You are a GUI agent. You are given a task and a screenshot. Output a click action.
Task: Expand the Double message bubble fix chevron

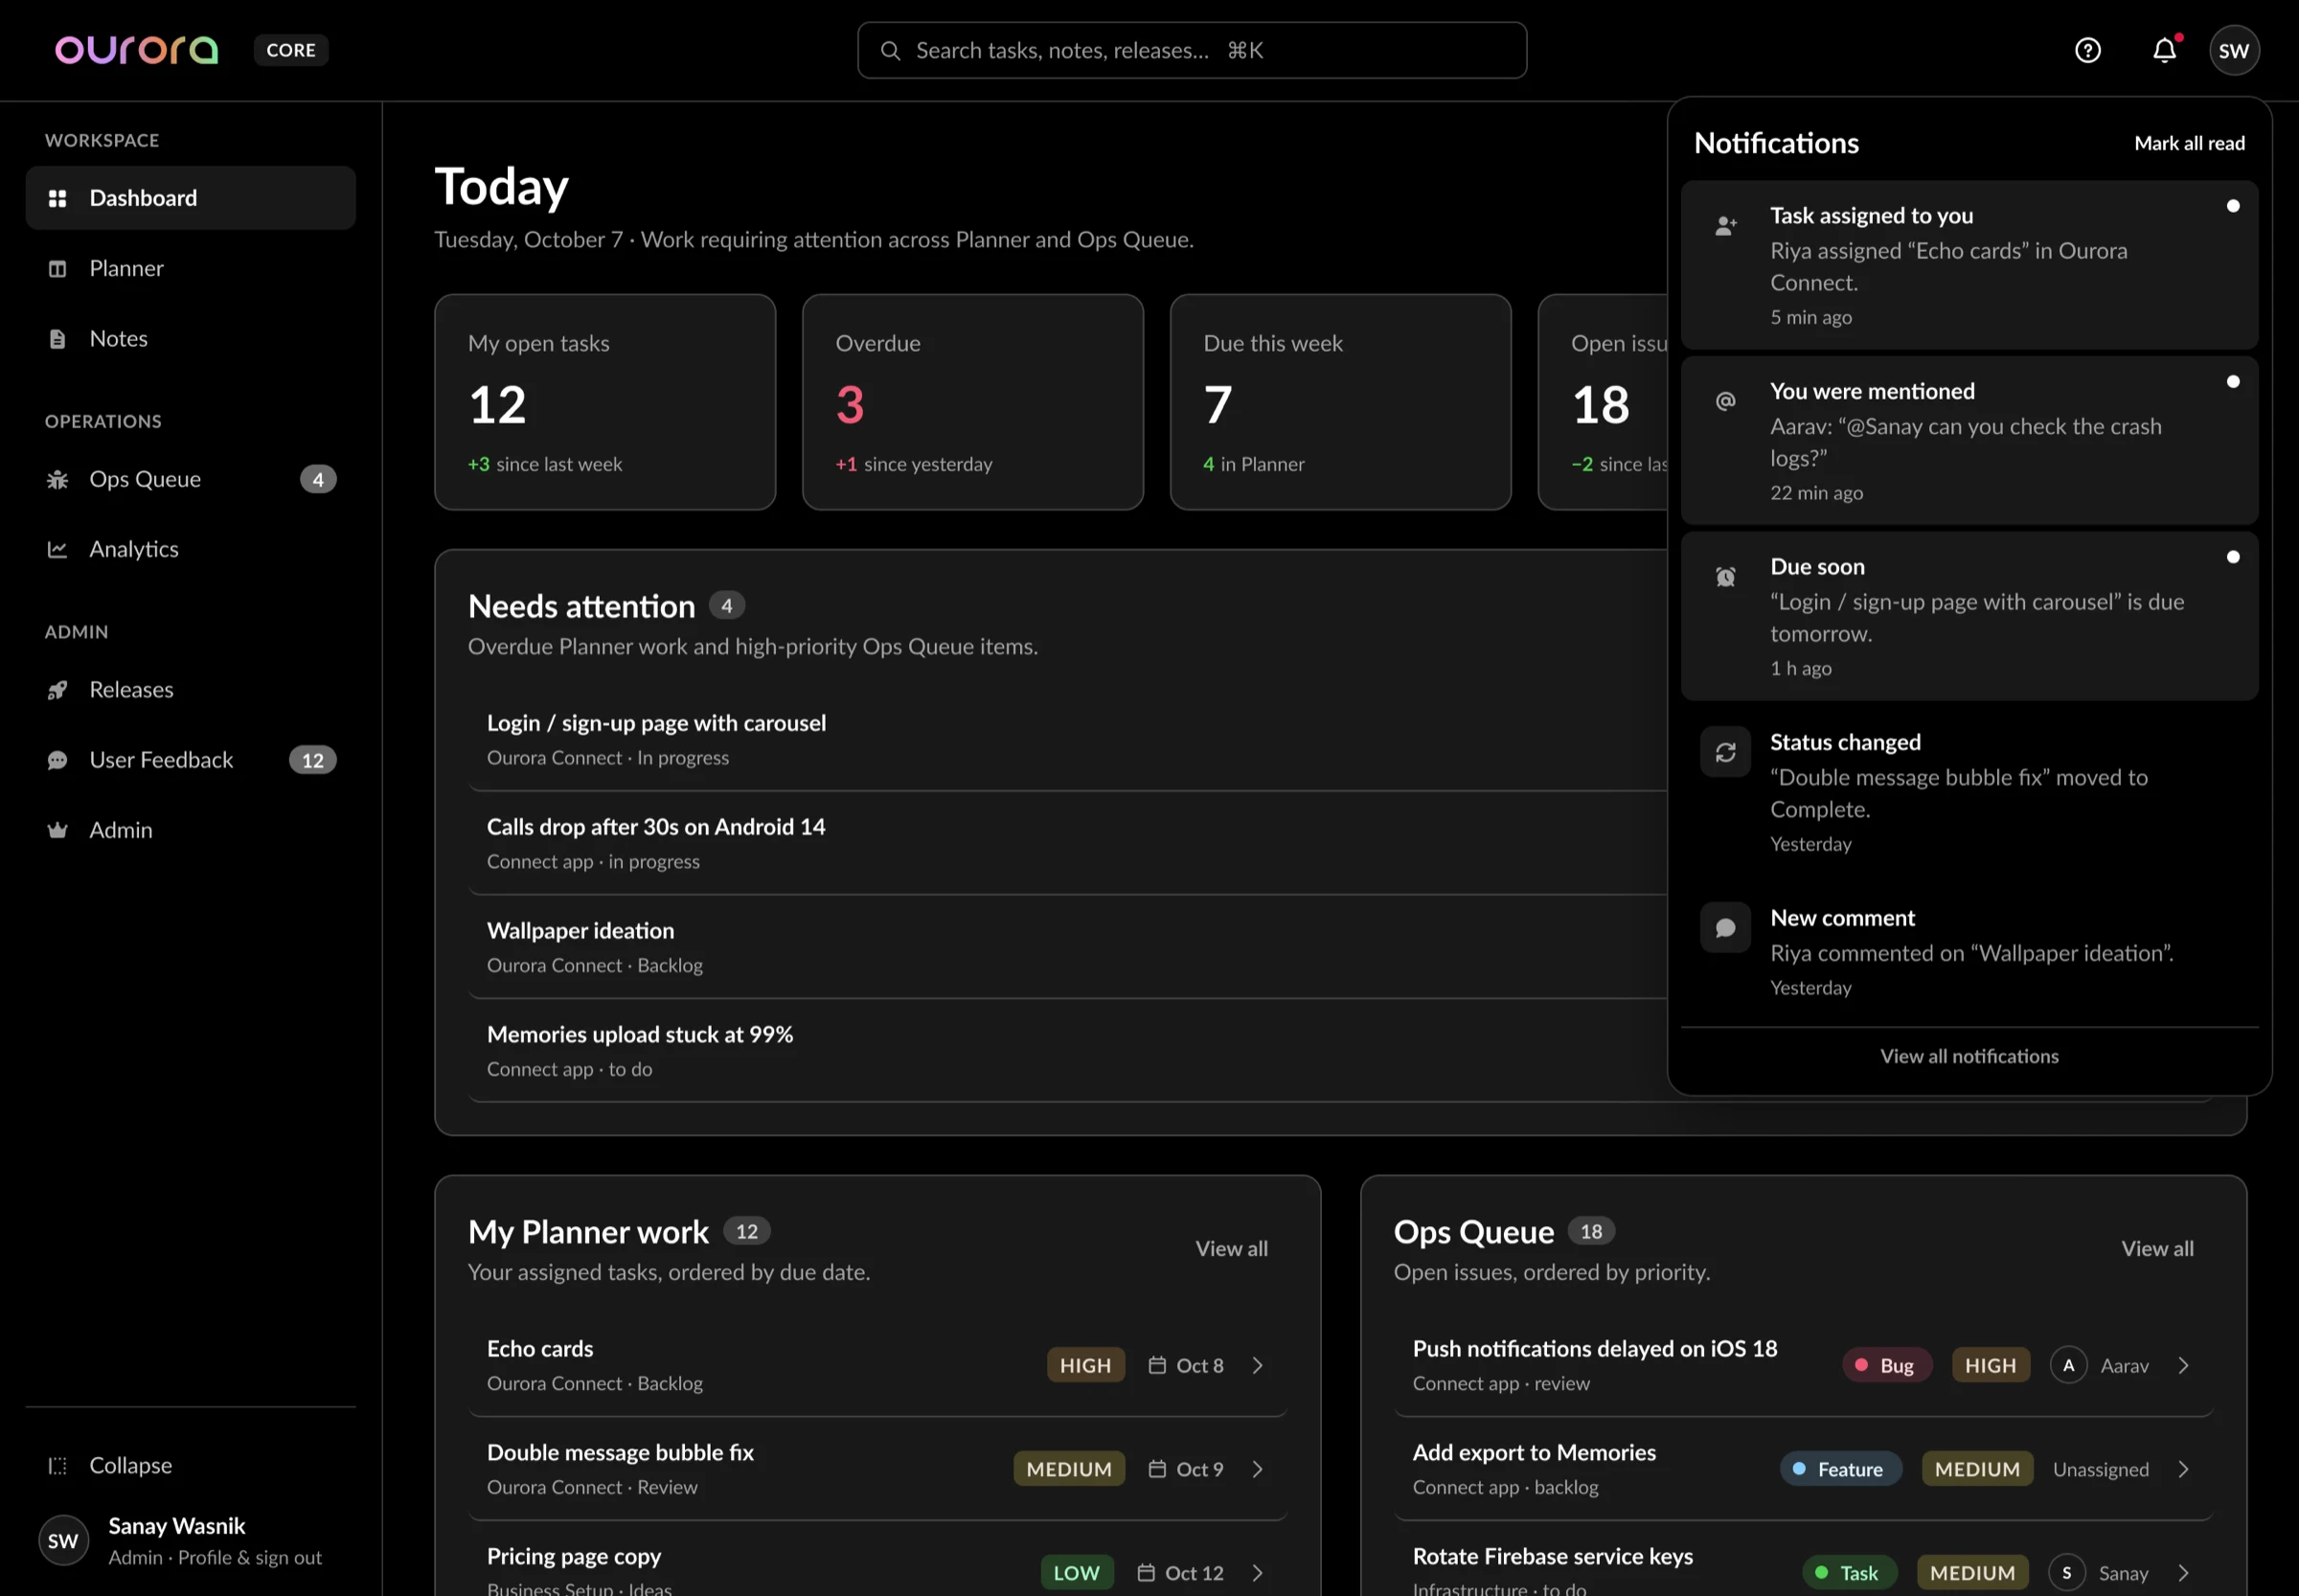[1258, 1469]
